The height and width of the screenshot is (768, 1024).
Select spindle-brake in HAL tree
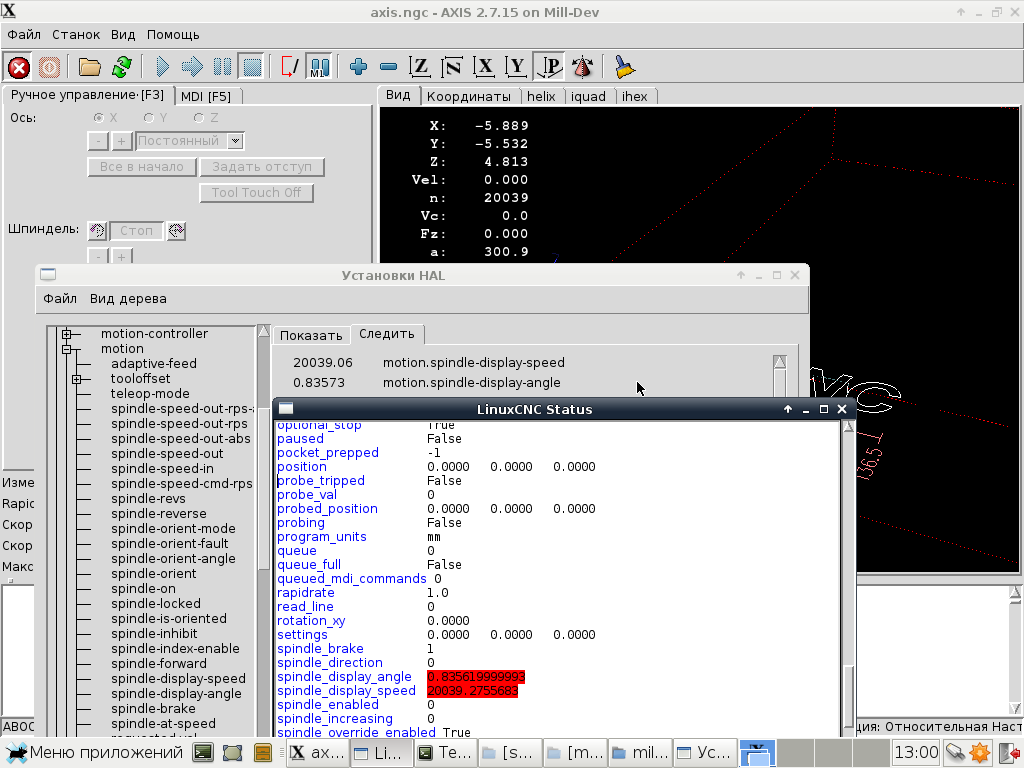(153, 709)
